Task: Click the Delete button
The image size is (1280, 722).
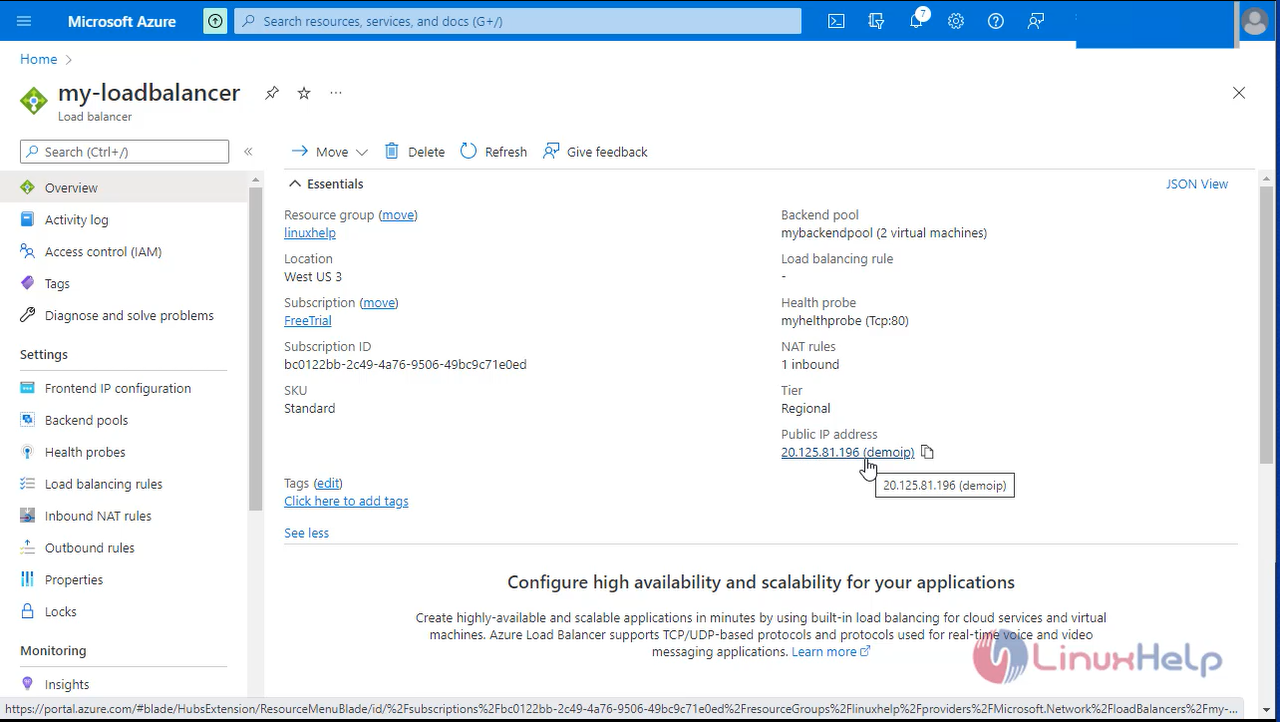Action: (414, 152)
